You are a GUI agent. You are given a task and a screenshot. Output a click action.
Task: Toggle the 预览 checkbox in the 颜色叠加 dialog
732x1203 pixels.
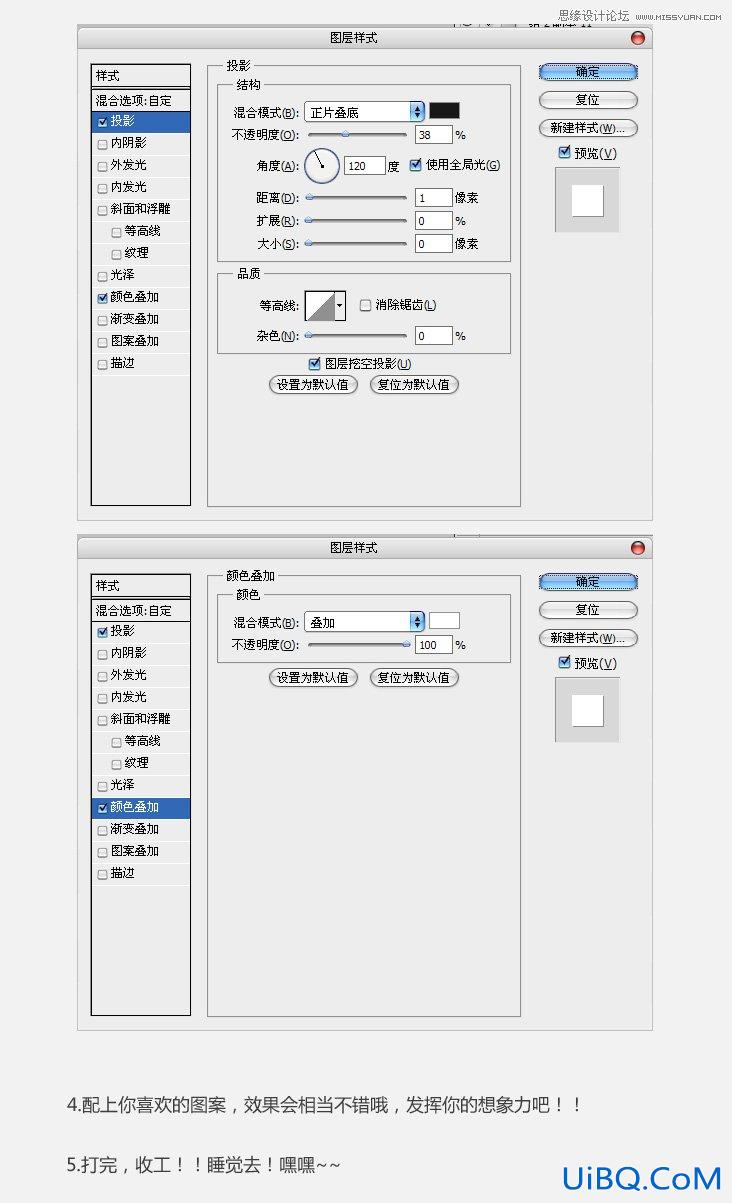[x=564, y=662]
